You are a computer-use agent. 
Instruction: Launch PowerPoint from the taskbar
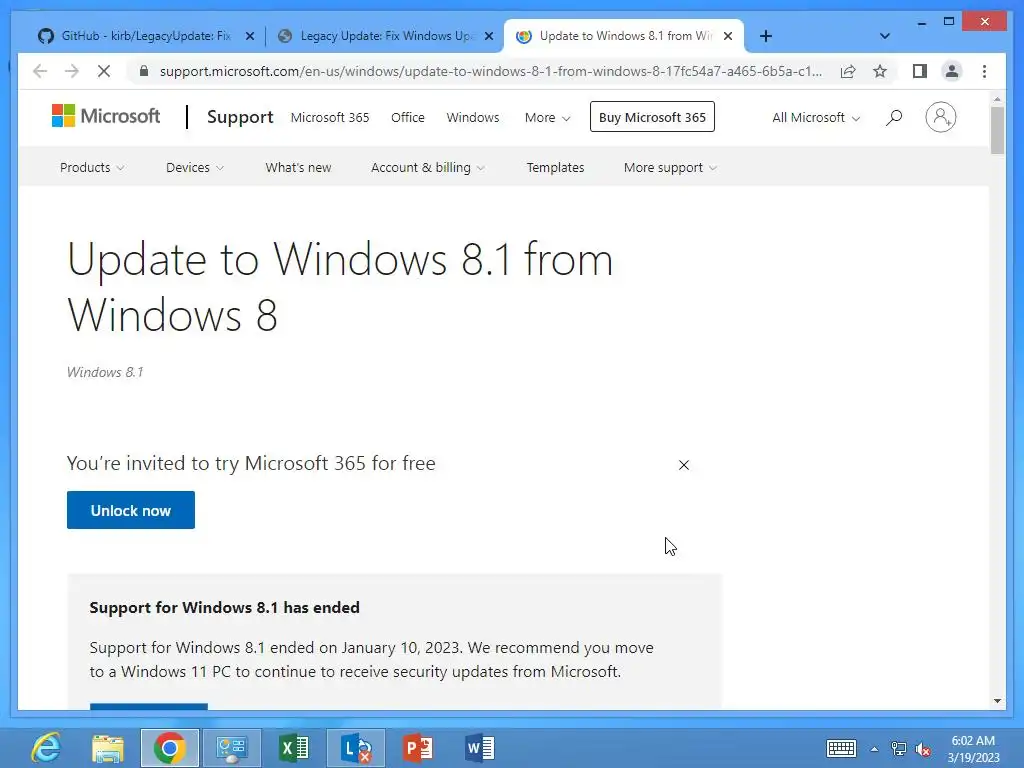click(x=417, y=748)
